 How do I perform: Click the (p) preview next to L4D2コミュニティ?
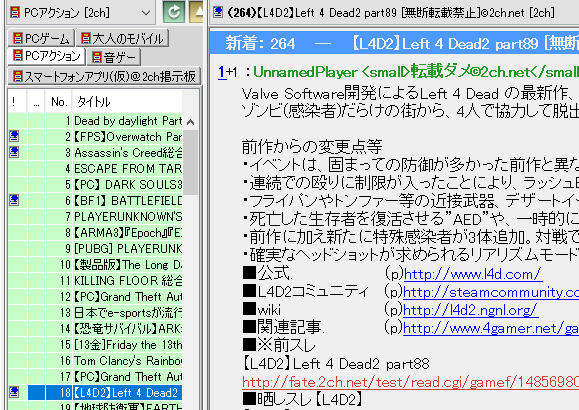point(394,292)
